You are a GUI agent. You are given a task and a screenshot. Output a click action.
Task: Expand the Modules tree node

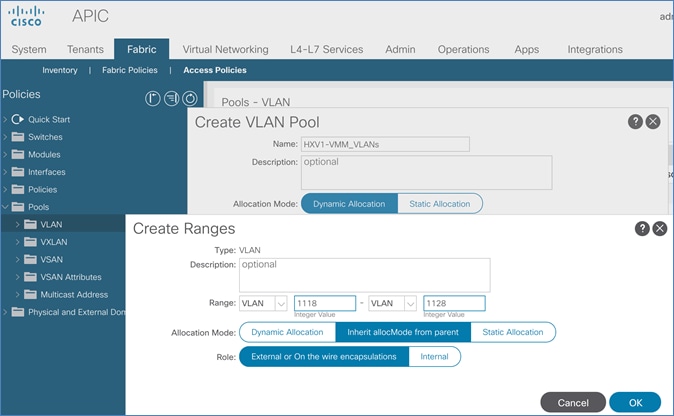tap(5, 154)
